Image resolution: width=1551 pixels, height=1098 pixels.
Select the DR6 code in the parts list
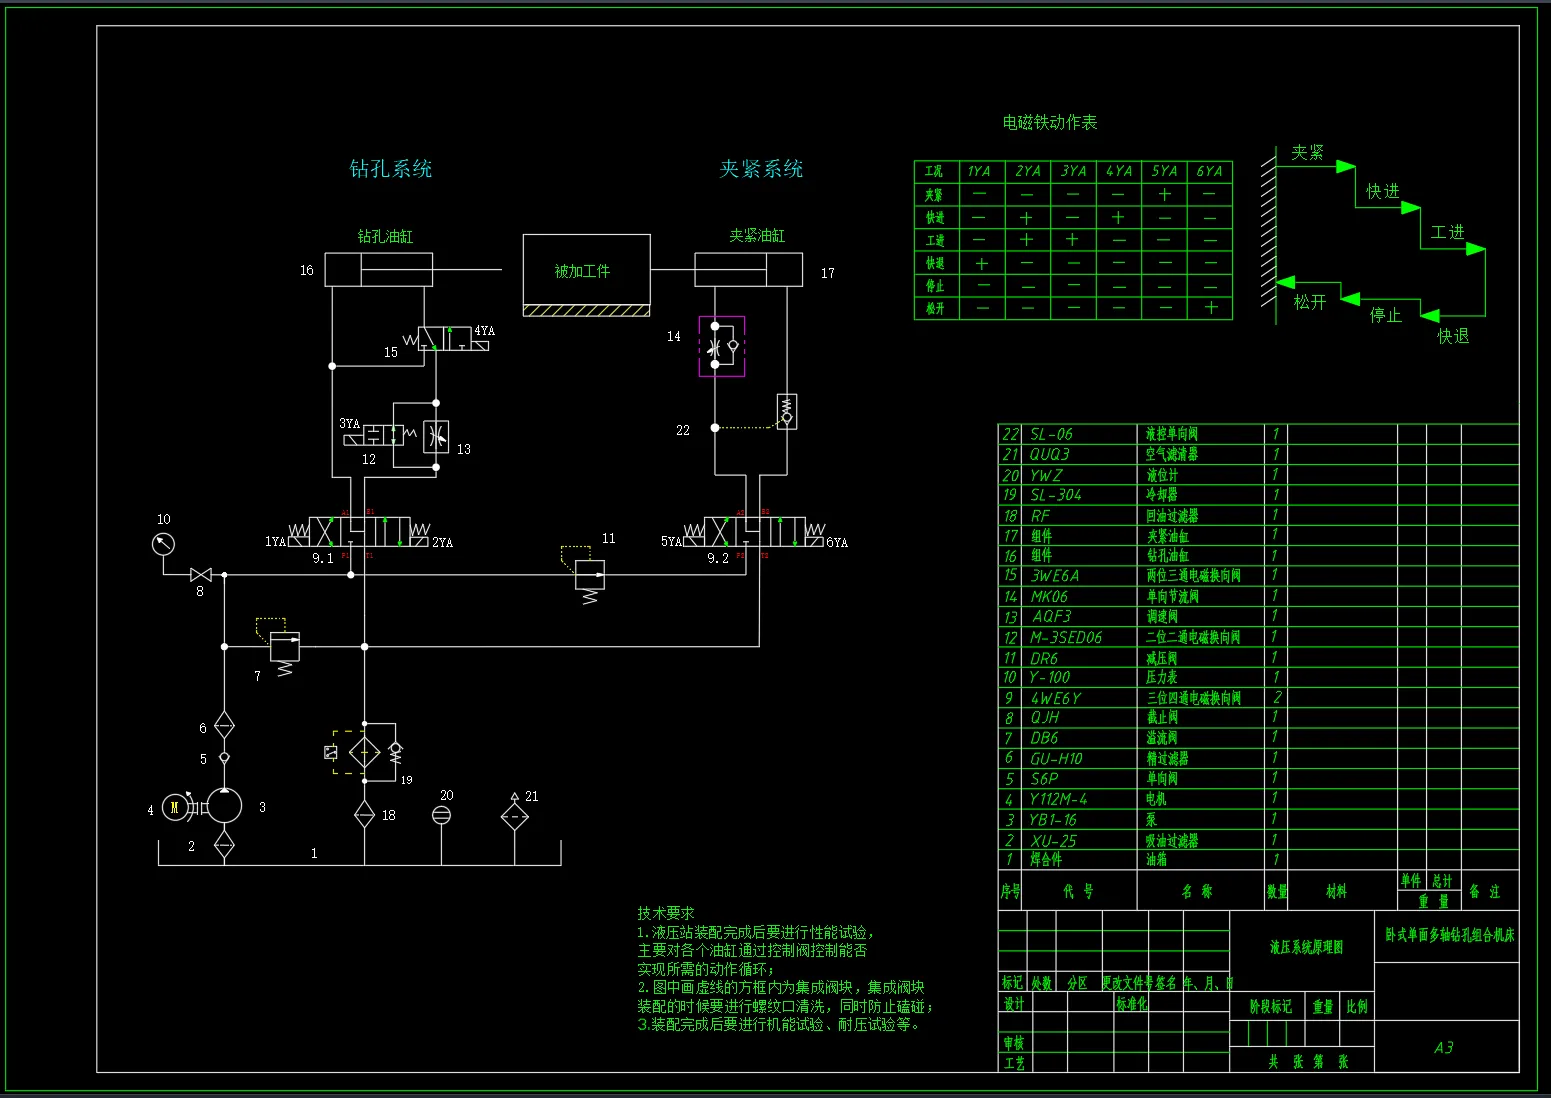(x=1044, y=658)
